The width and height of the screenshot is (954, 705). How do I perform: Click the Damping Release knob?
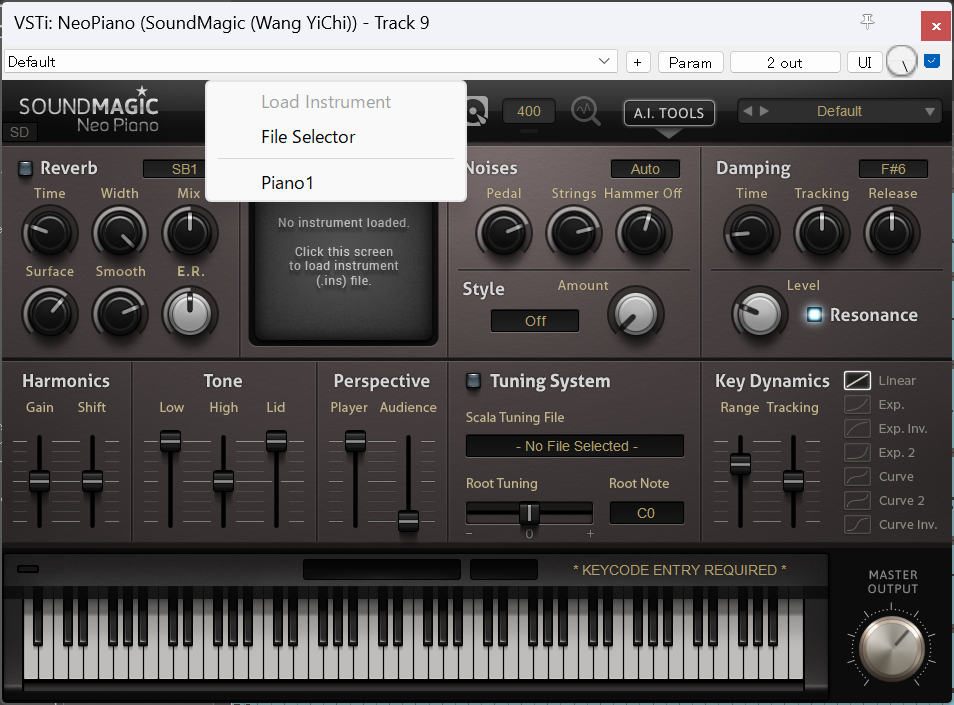point(892,232)
